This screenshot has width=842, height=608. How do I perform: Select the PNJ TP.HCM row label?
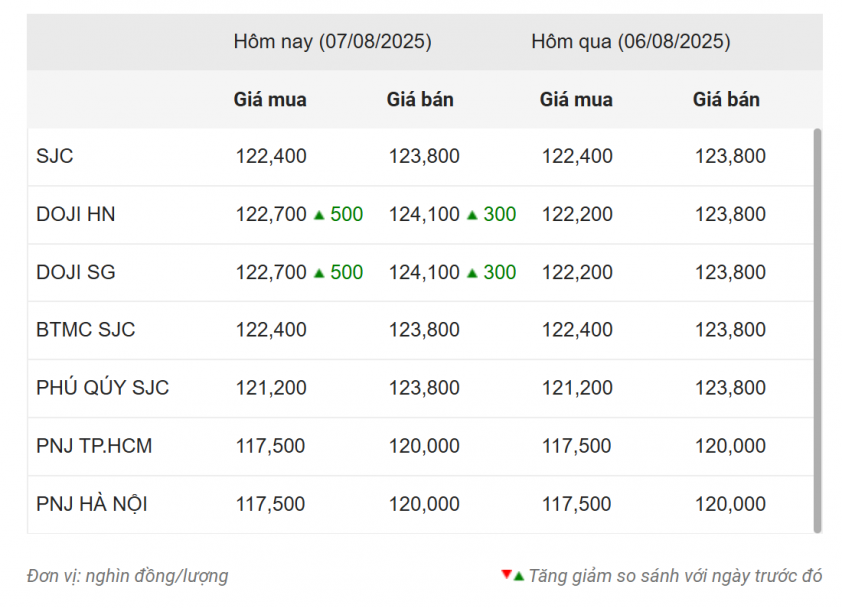(94, 446)
